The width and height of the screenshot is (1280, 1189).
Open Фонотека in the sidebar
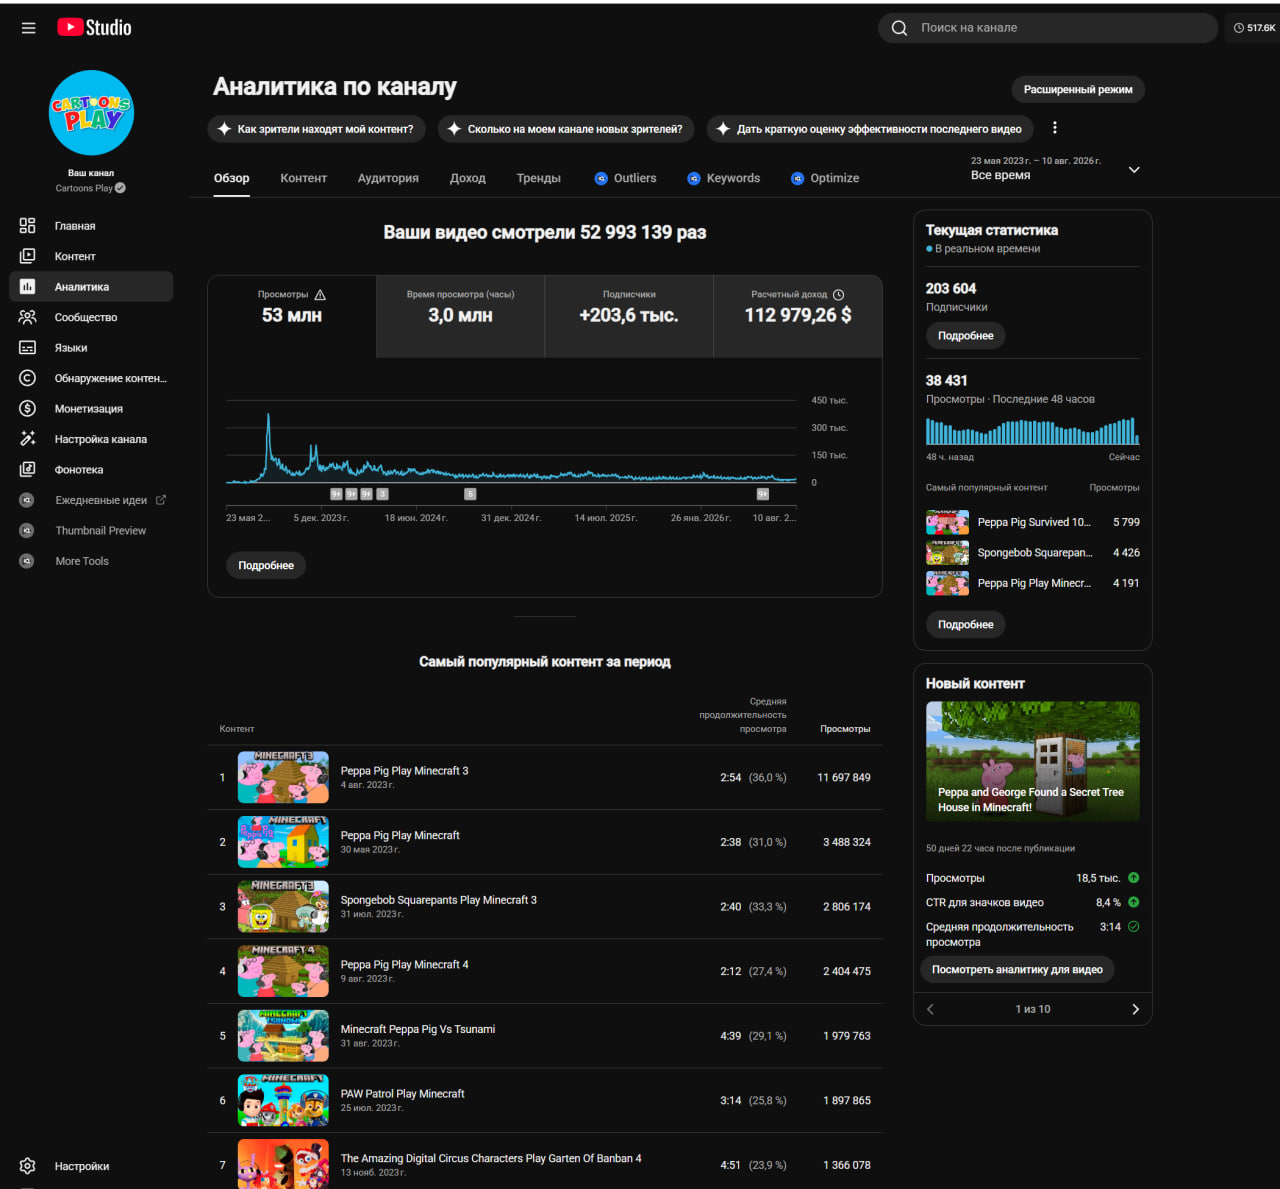[x=91, y=469]
